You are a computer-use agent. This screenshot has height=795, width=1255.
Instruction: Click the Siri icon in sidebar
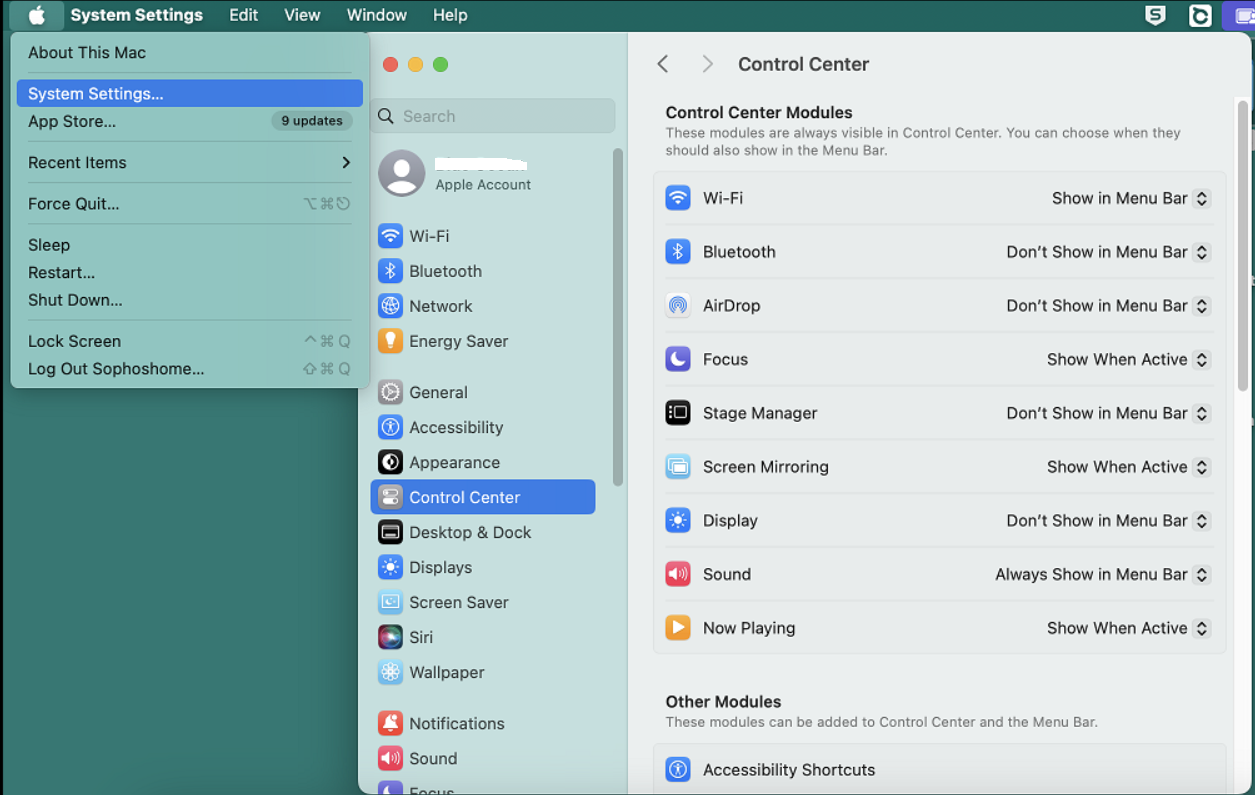[x=390, y=637]
